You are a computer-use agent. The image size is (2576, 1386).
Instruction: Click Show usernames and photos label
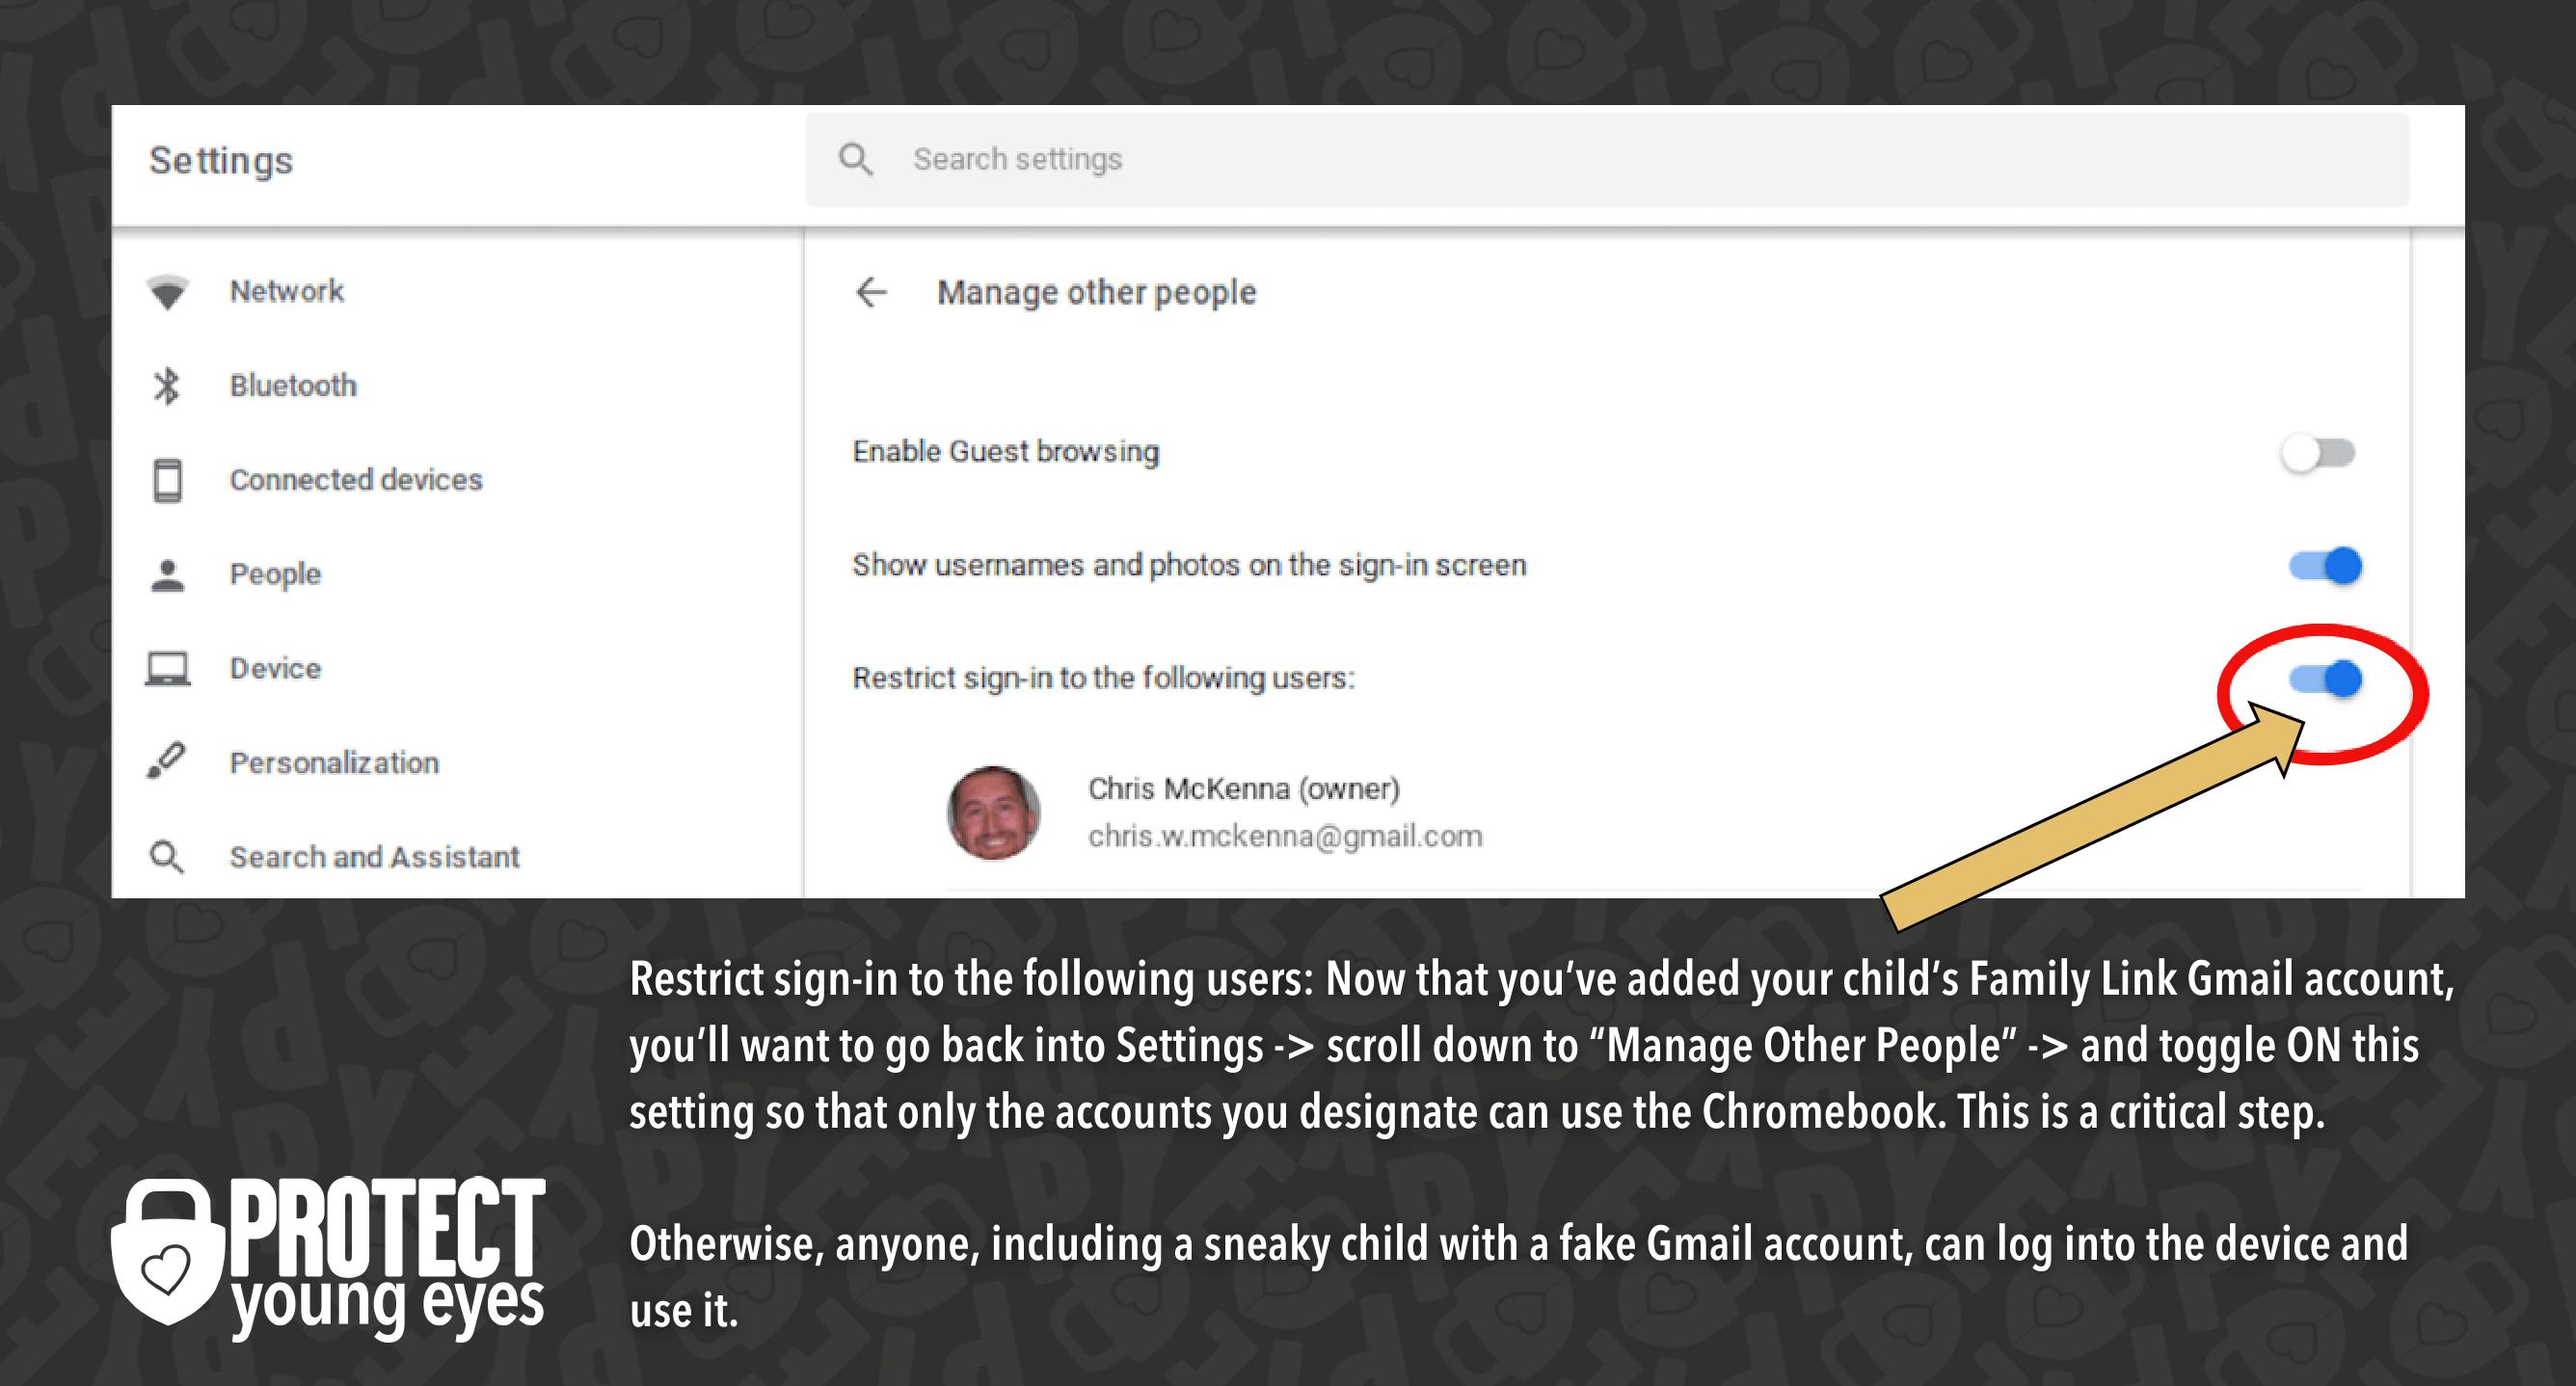[x=1189, y=565]
